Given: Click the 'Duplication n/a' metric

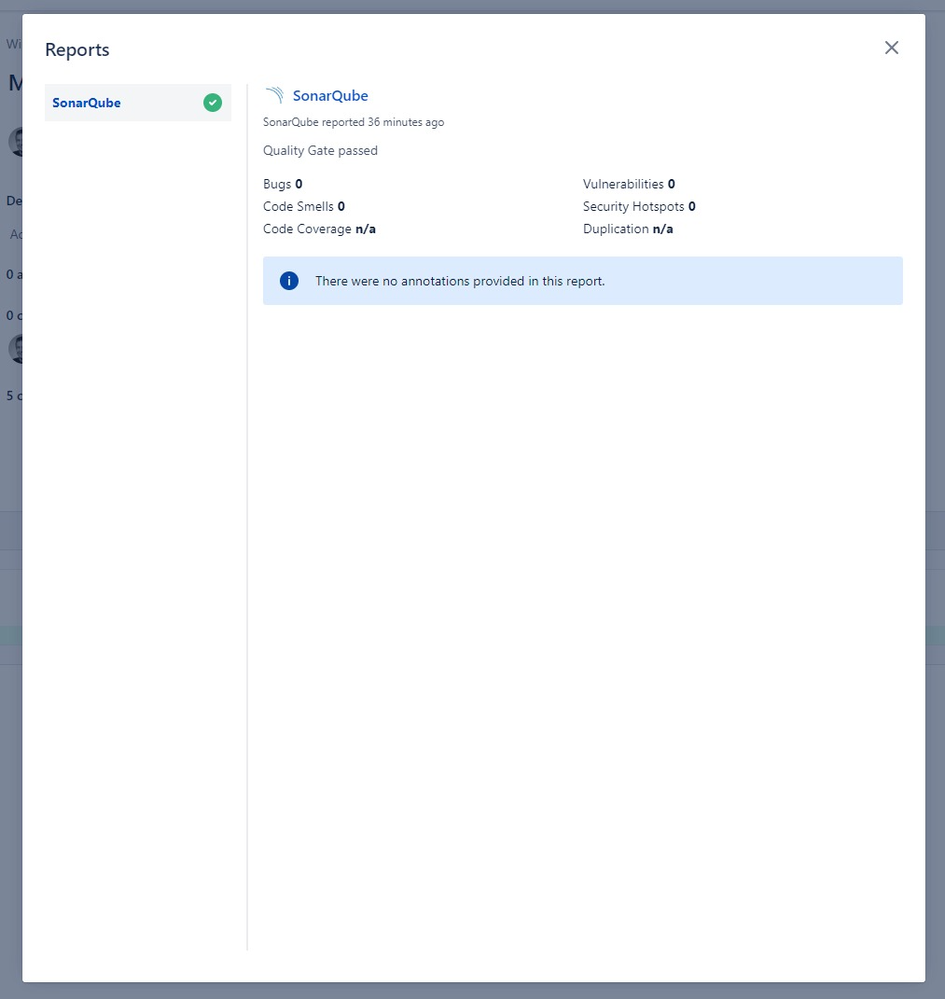Looking at the screenshot, I should [x=628, y=229].
